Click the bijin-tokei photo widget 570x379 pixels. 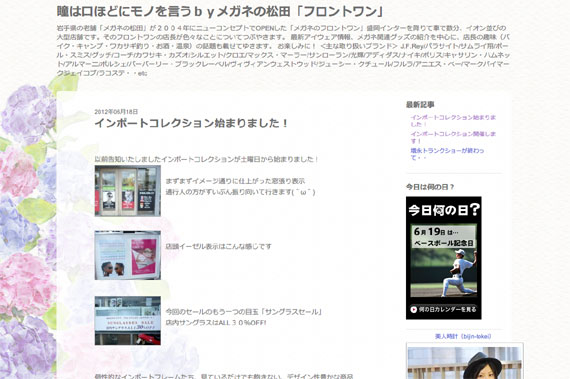(465, 360)
